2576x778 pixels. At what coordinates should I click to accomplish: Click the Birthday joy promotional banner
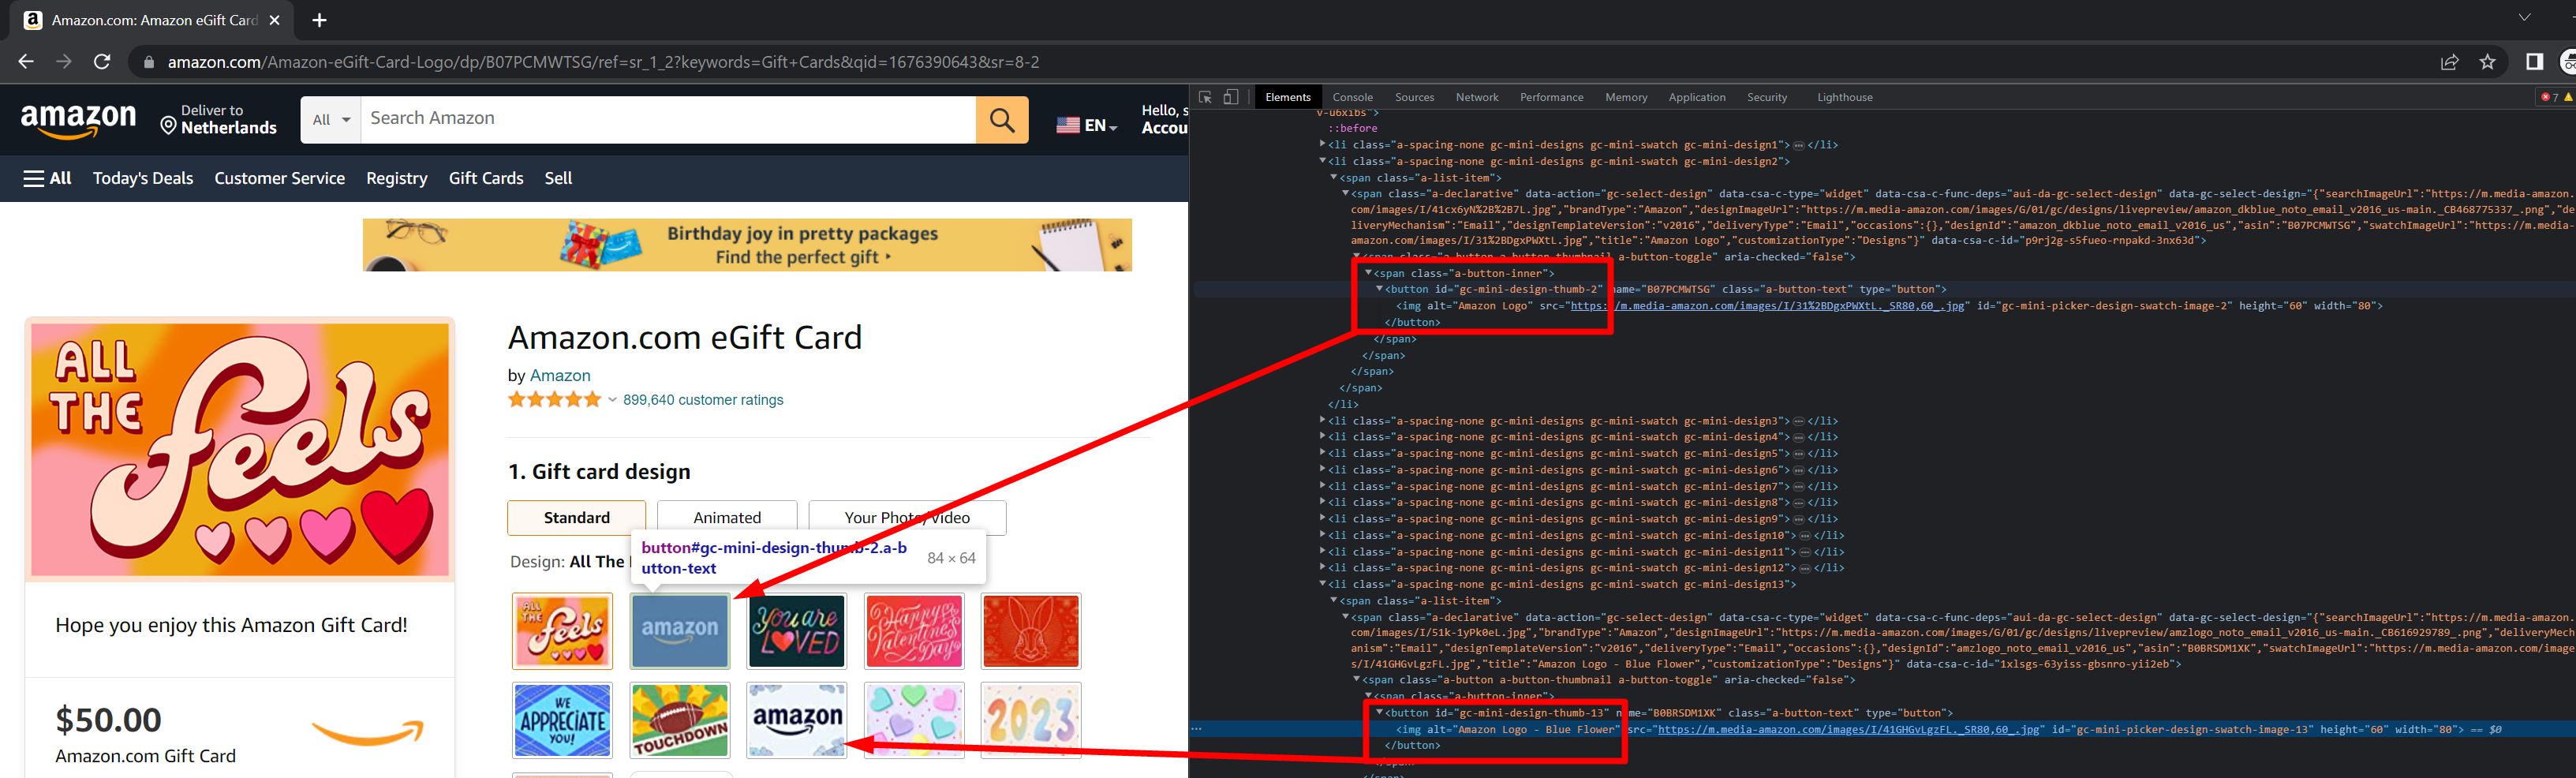(747, 245)
